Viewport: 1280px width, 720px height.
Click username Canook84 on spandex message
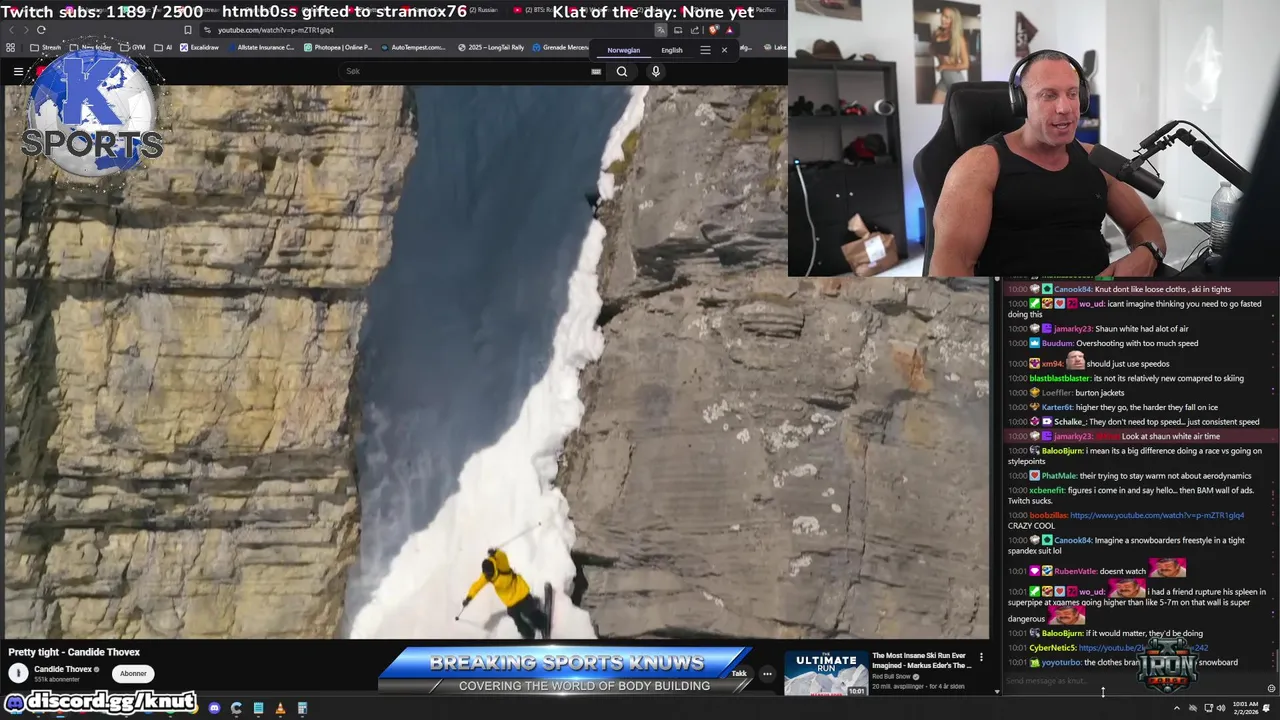click(1073, 540)
